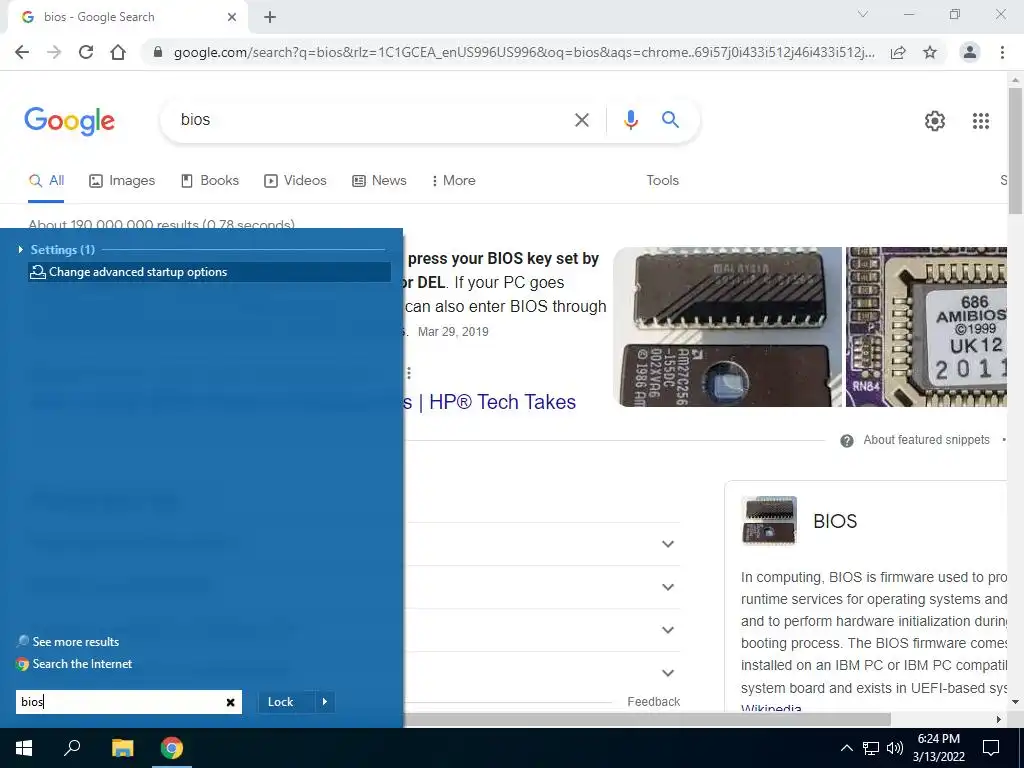Screen dimensions: 1024x768
Task: Switch to Images results tab
Action: tap(122, 181)
